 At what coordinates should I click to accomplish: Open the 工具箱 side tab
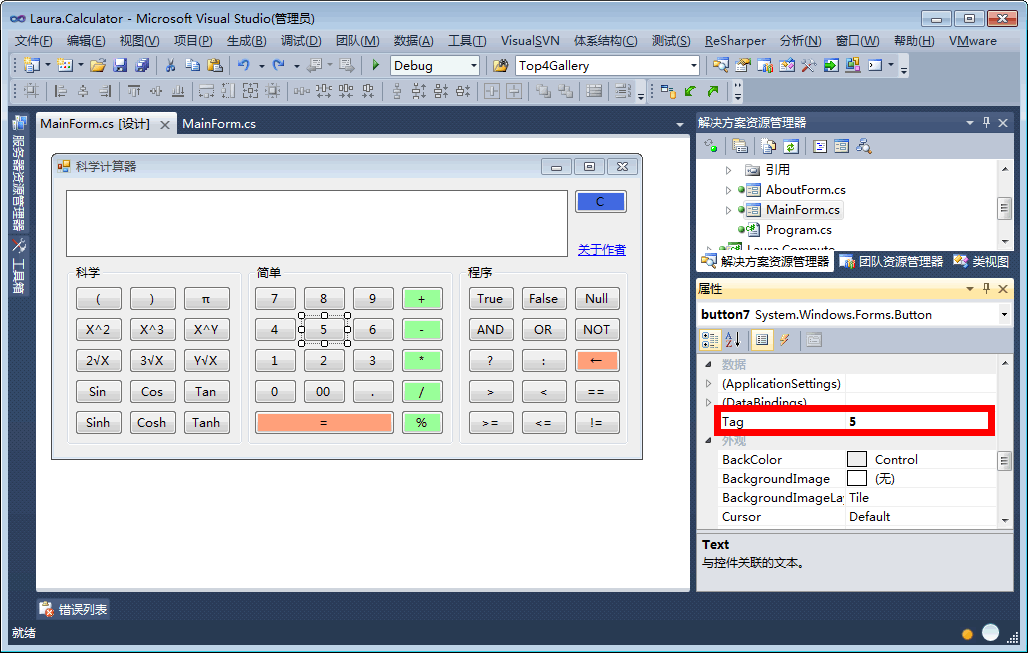point(19,267)
